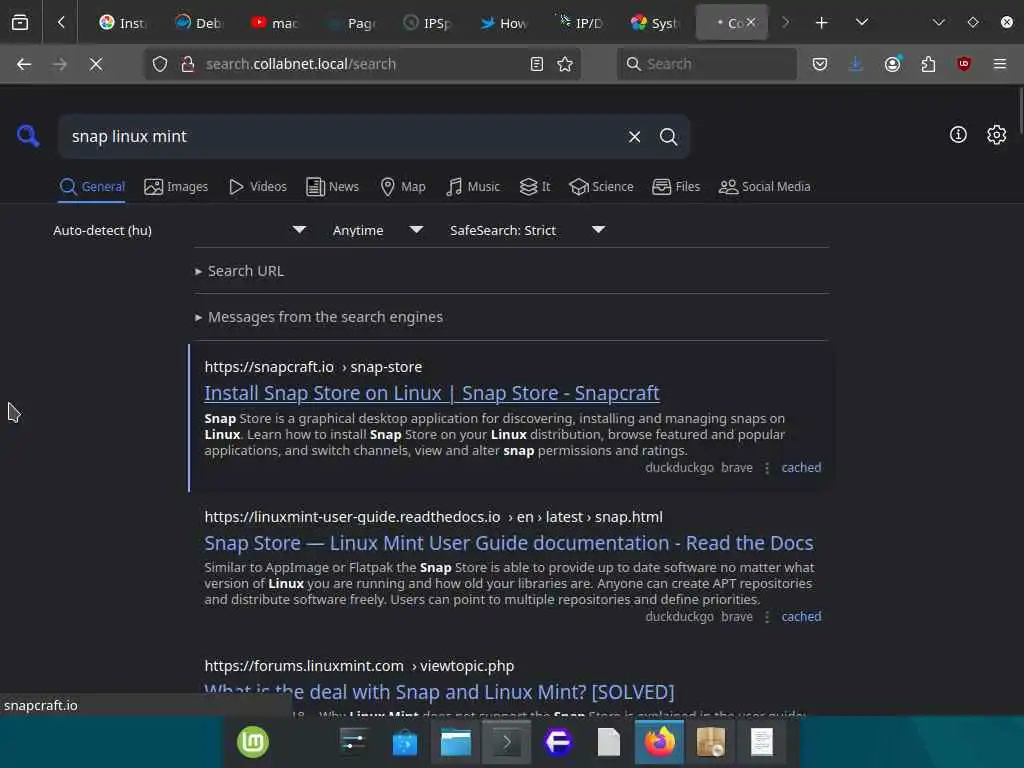Open Install Snap Store on Linux result
The image size is (1024, 768).
pos(432,393)
